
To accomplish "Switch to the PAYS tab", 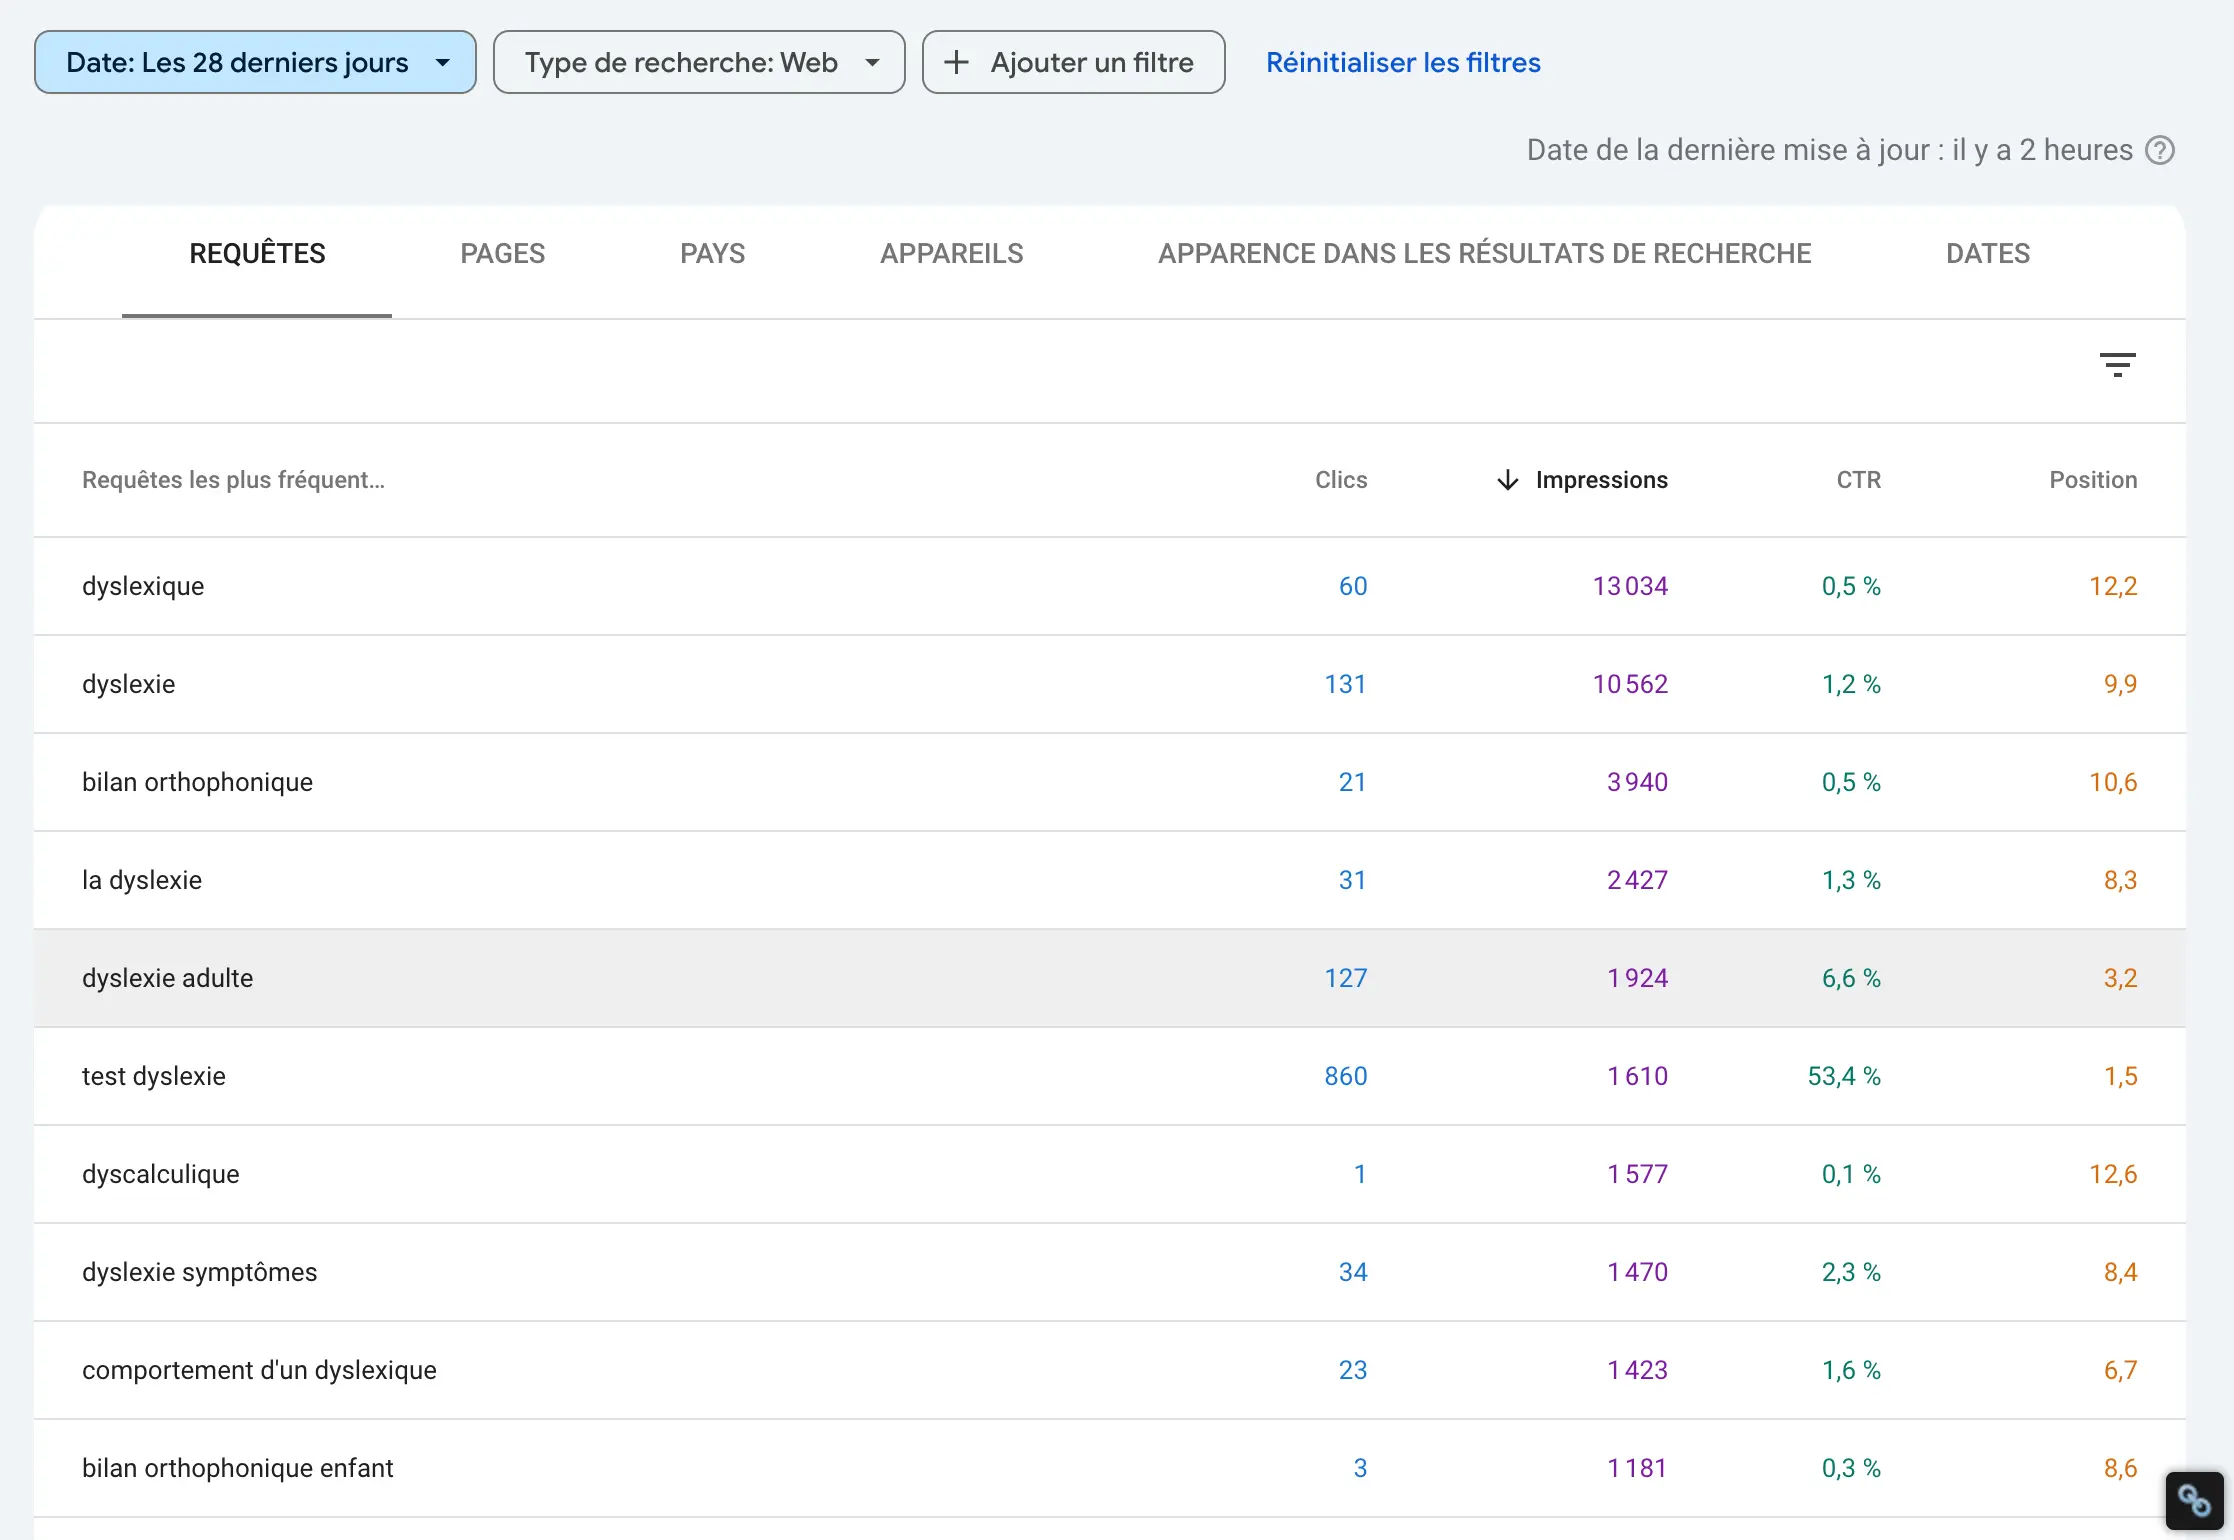I will pyautogui.click(x=712, y=254).
